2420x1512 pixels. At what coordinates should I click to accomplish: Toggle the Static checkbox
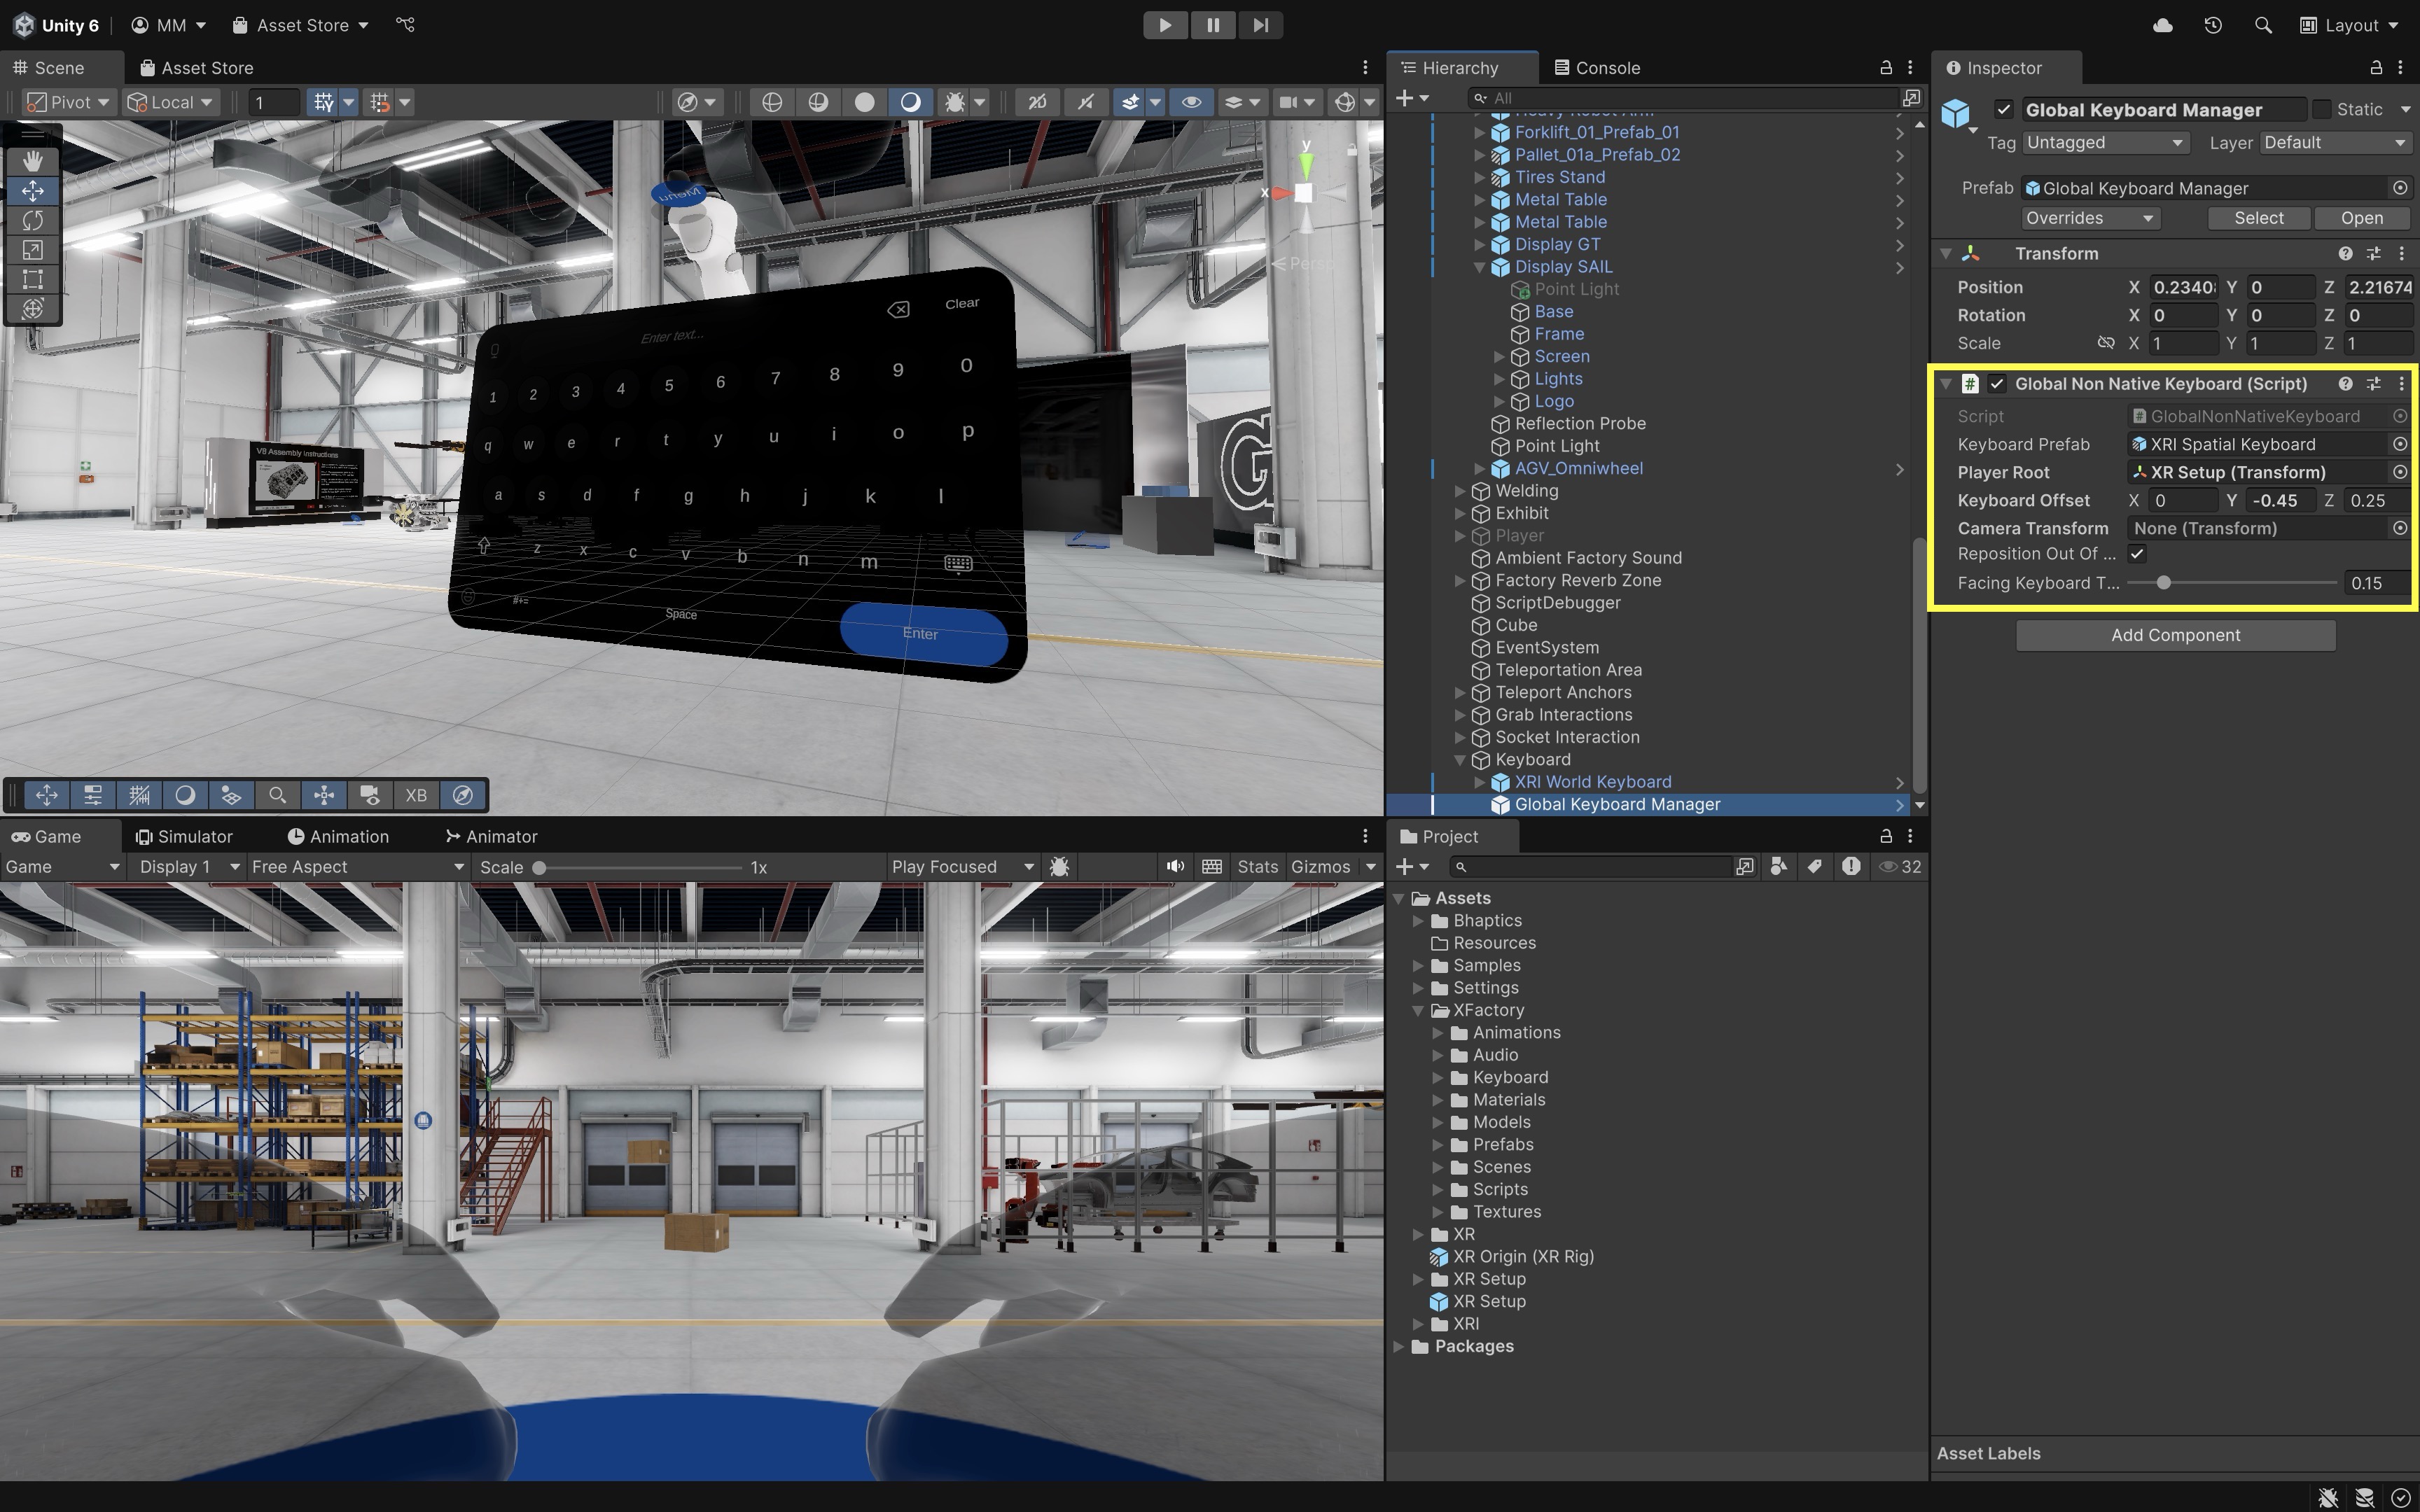[2322, 109]
